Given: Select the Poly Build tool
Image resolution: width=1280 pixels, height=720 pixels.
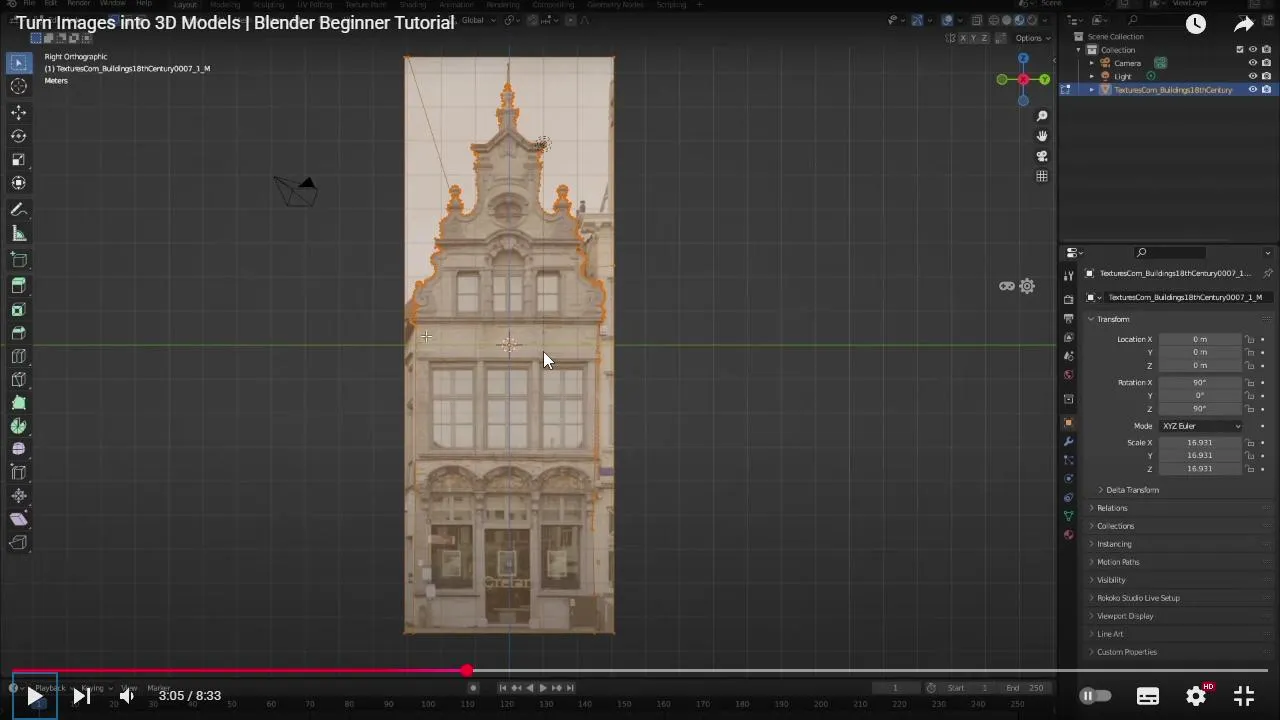Looking at the screenshot, I should coord(18,403).
